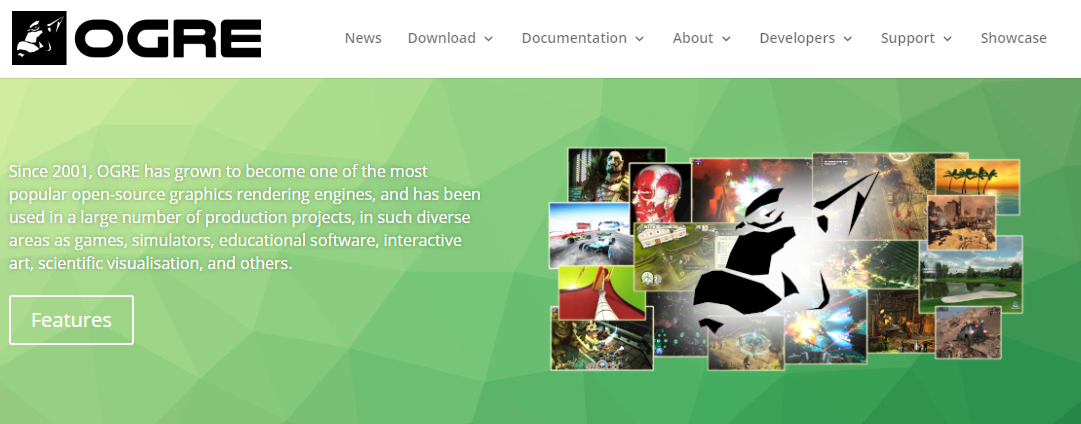The width and height of the screenshot is (1081, 424).
Task: Click the Features button
Action: click(71, 320)
